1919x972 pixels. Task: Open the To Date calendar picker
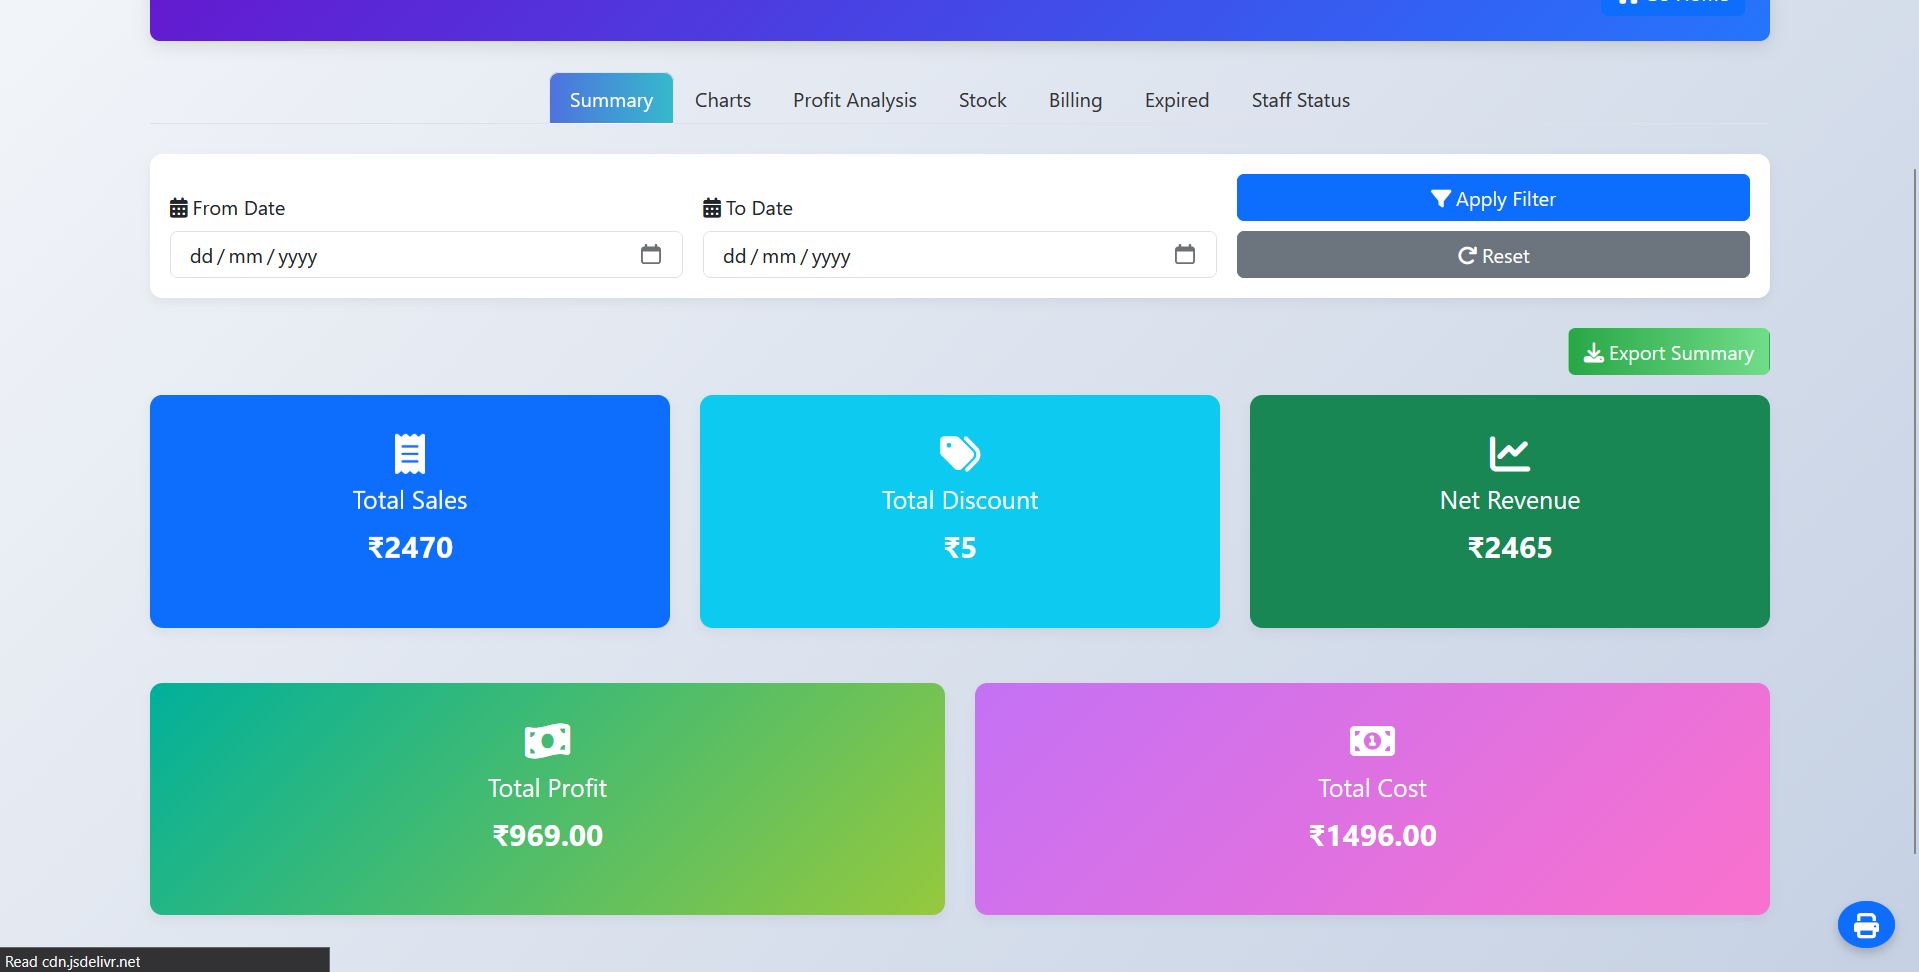click(1184, 255)
